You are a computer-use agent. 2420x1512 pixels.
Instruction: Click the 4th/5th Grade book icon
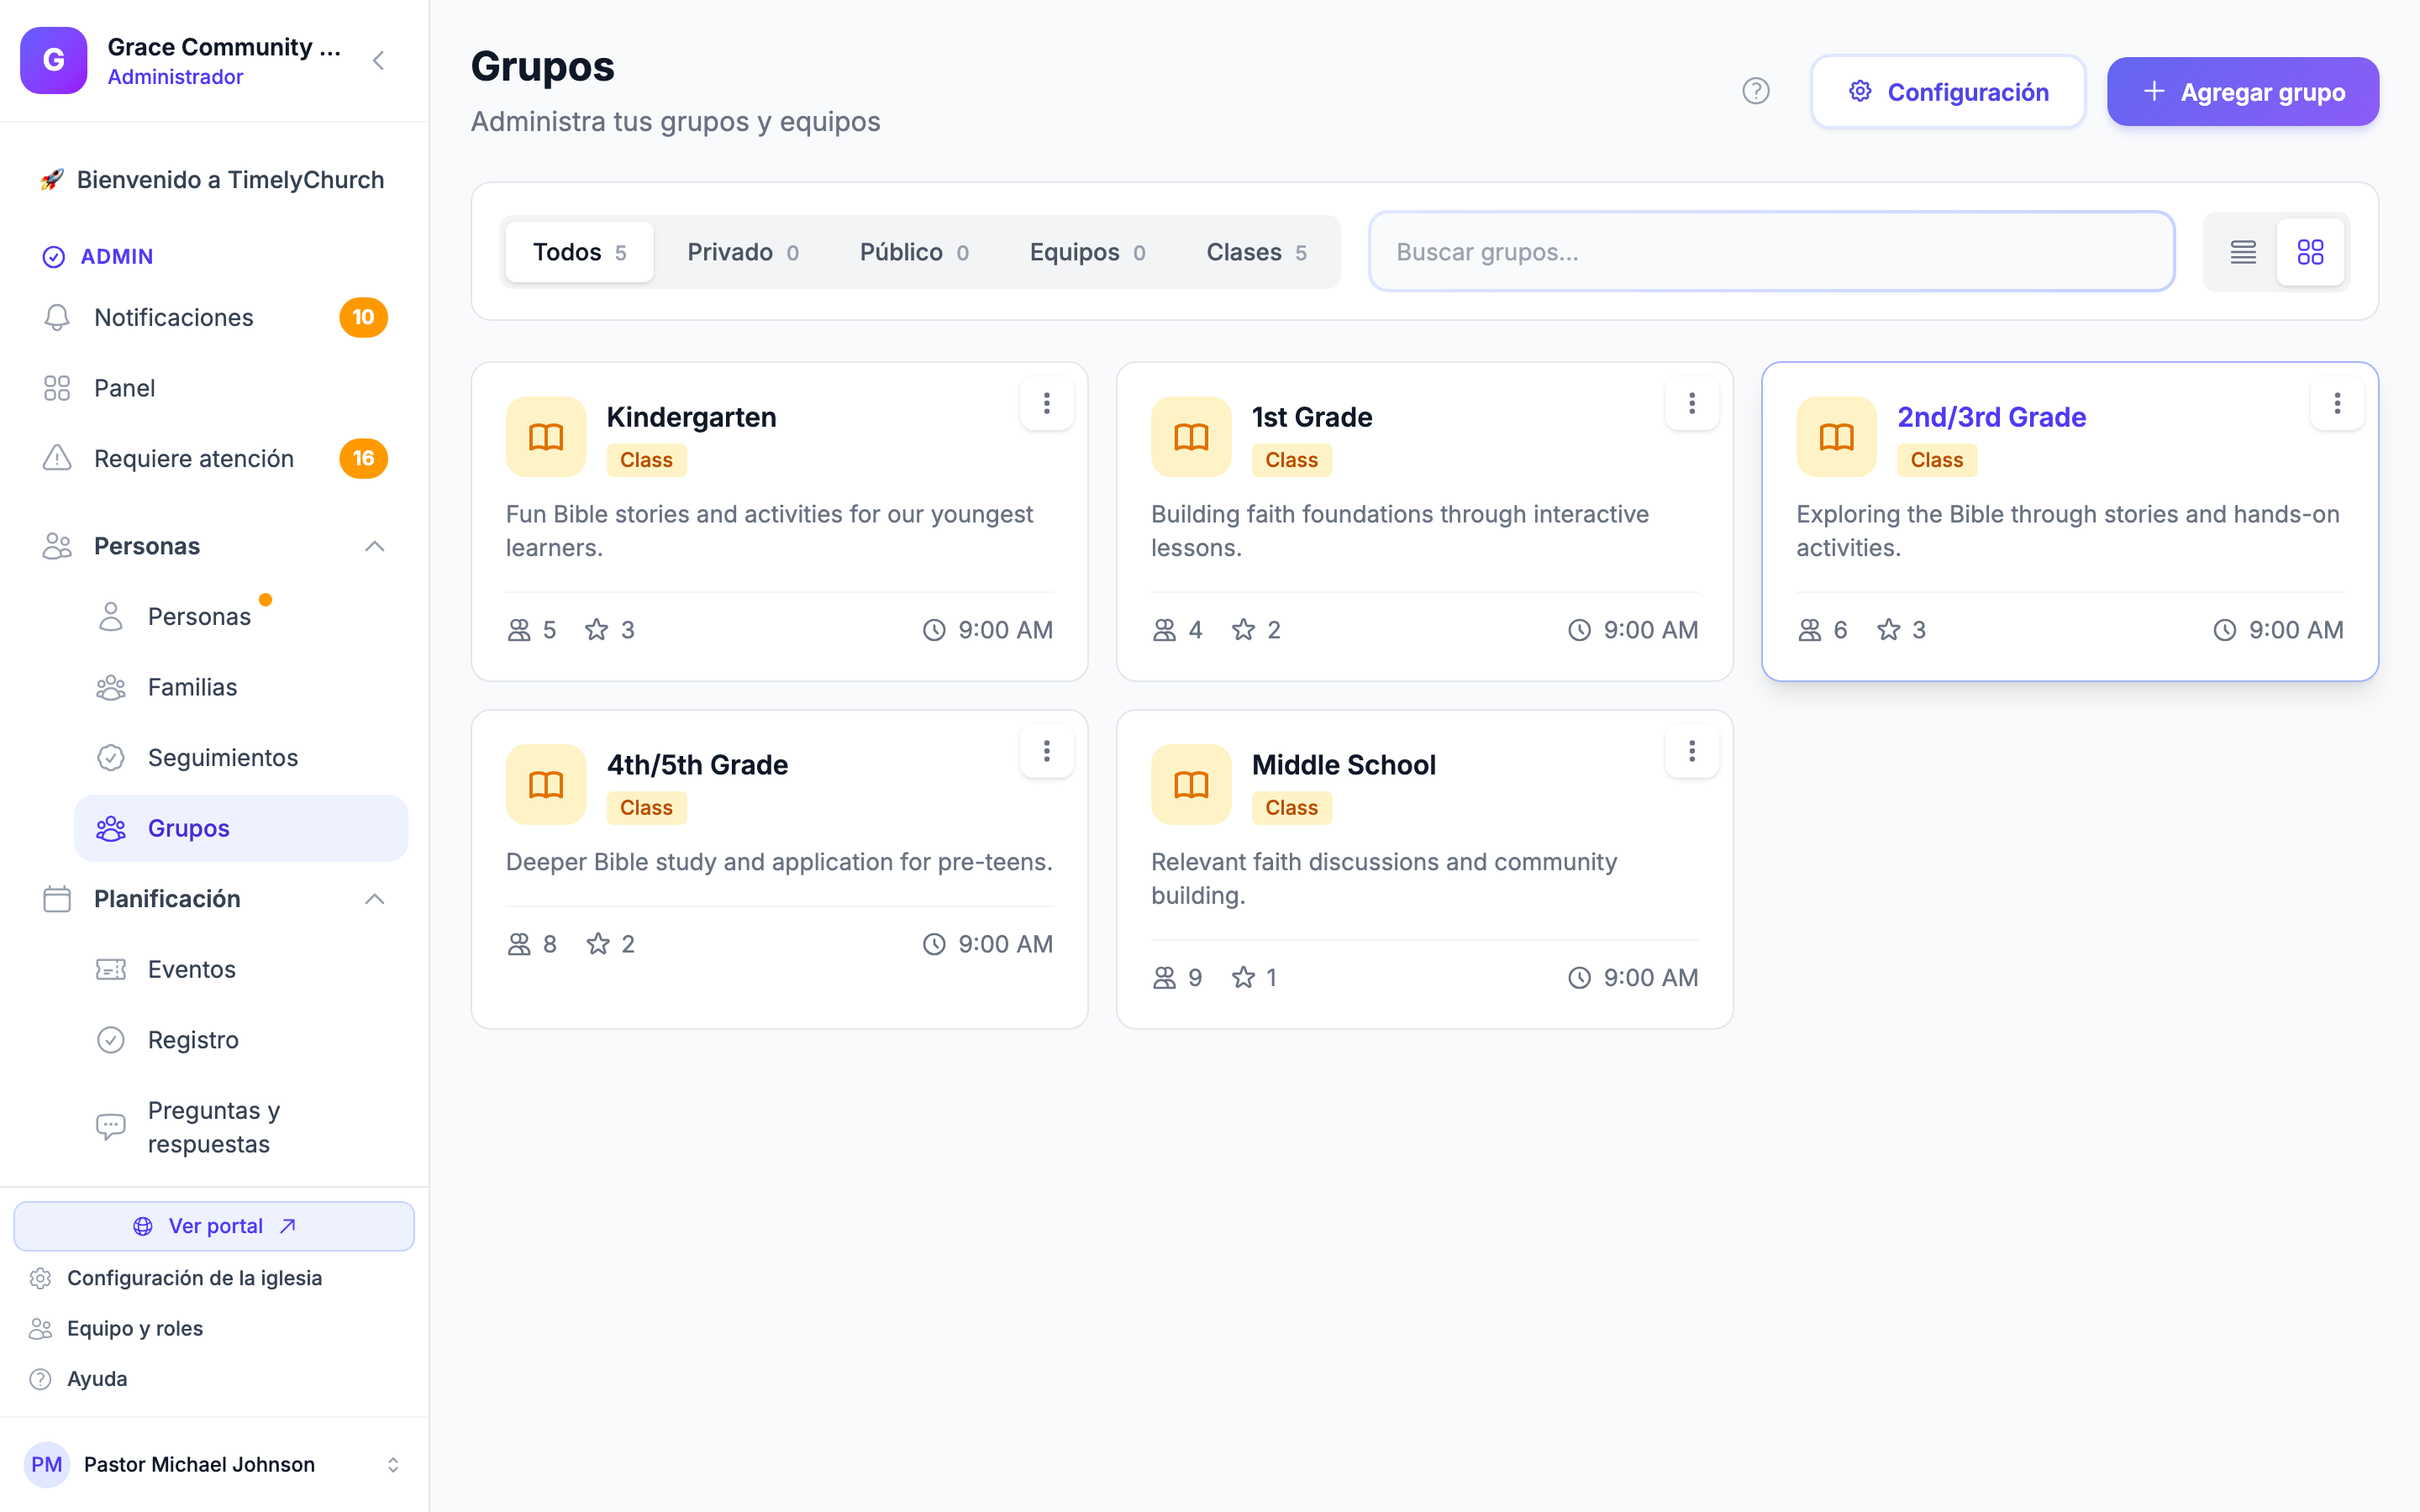pos(546,785)
